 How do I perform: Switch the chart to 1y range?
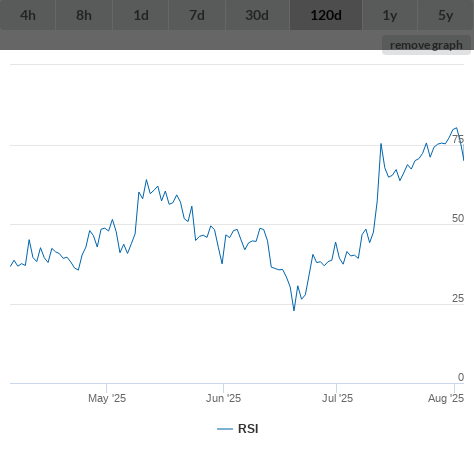[x=390, y=15]
